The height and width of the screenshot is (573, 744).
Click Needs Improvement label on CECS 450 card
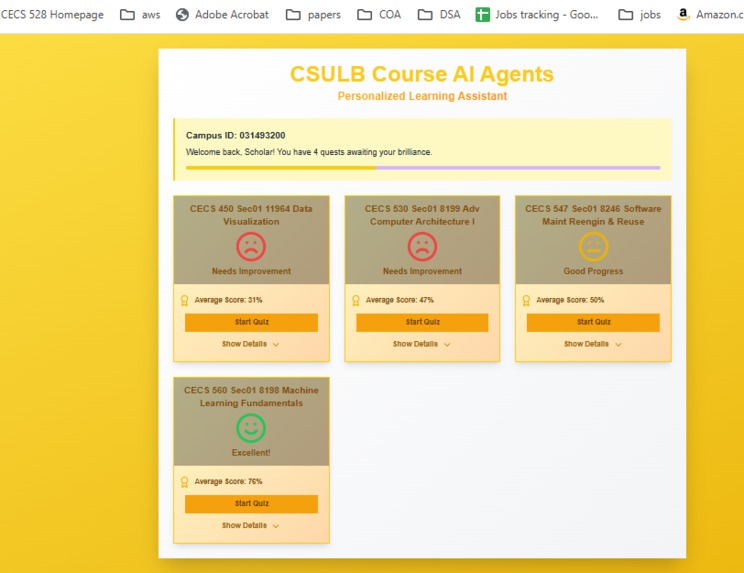pyautogui.click(x=251, y=271)
